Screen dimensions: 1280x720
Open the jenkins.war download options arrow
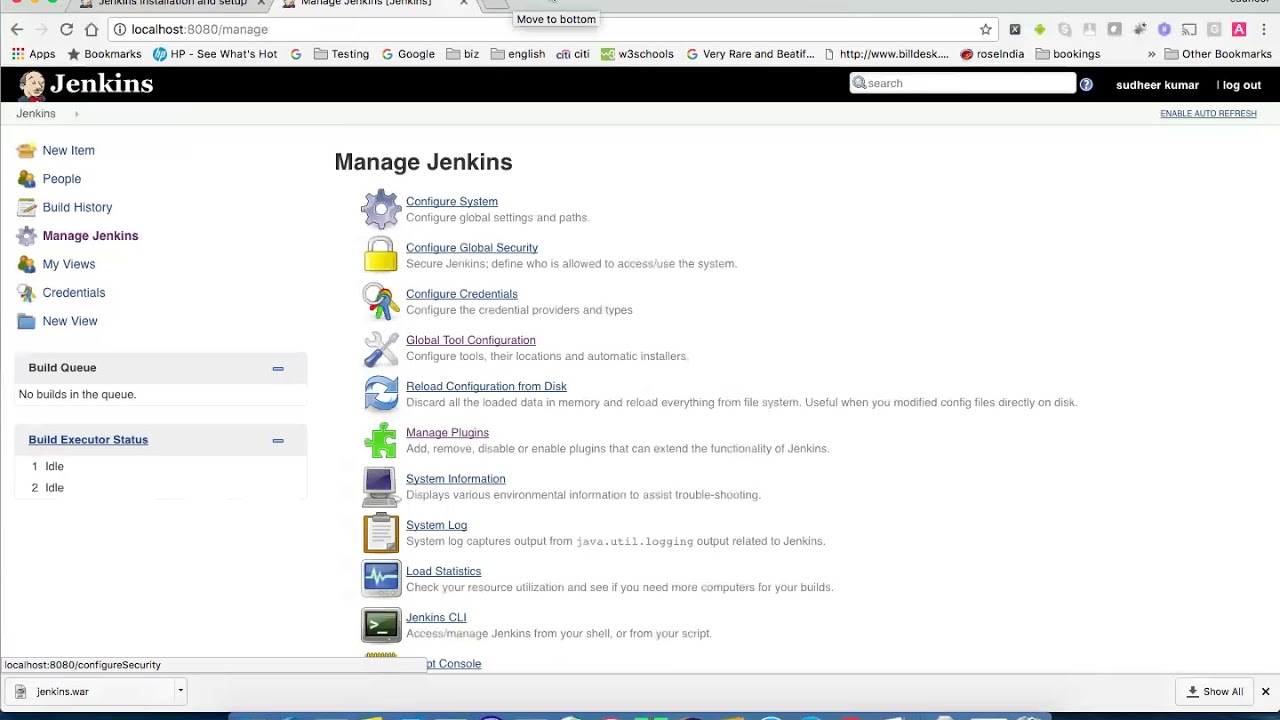point(180,691)
